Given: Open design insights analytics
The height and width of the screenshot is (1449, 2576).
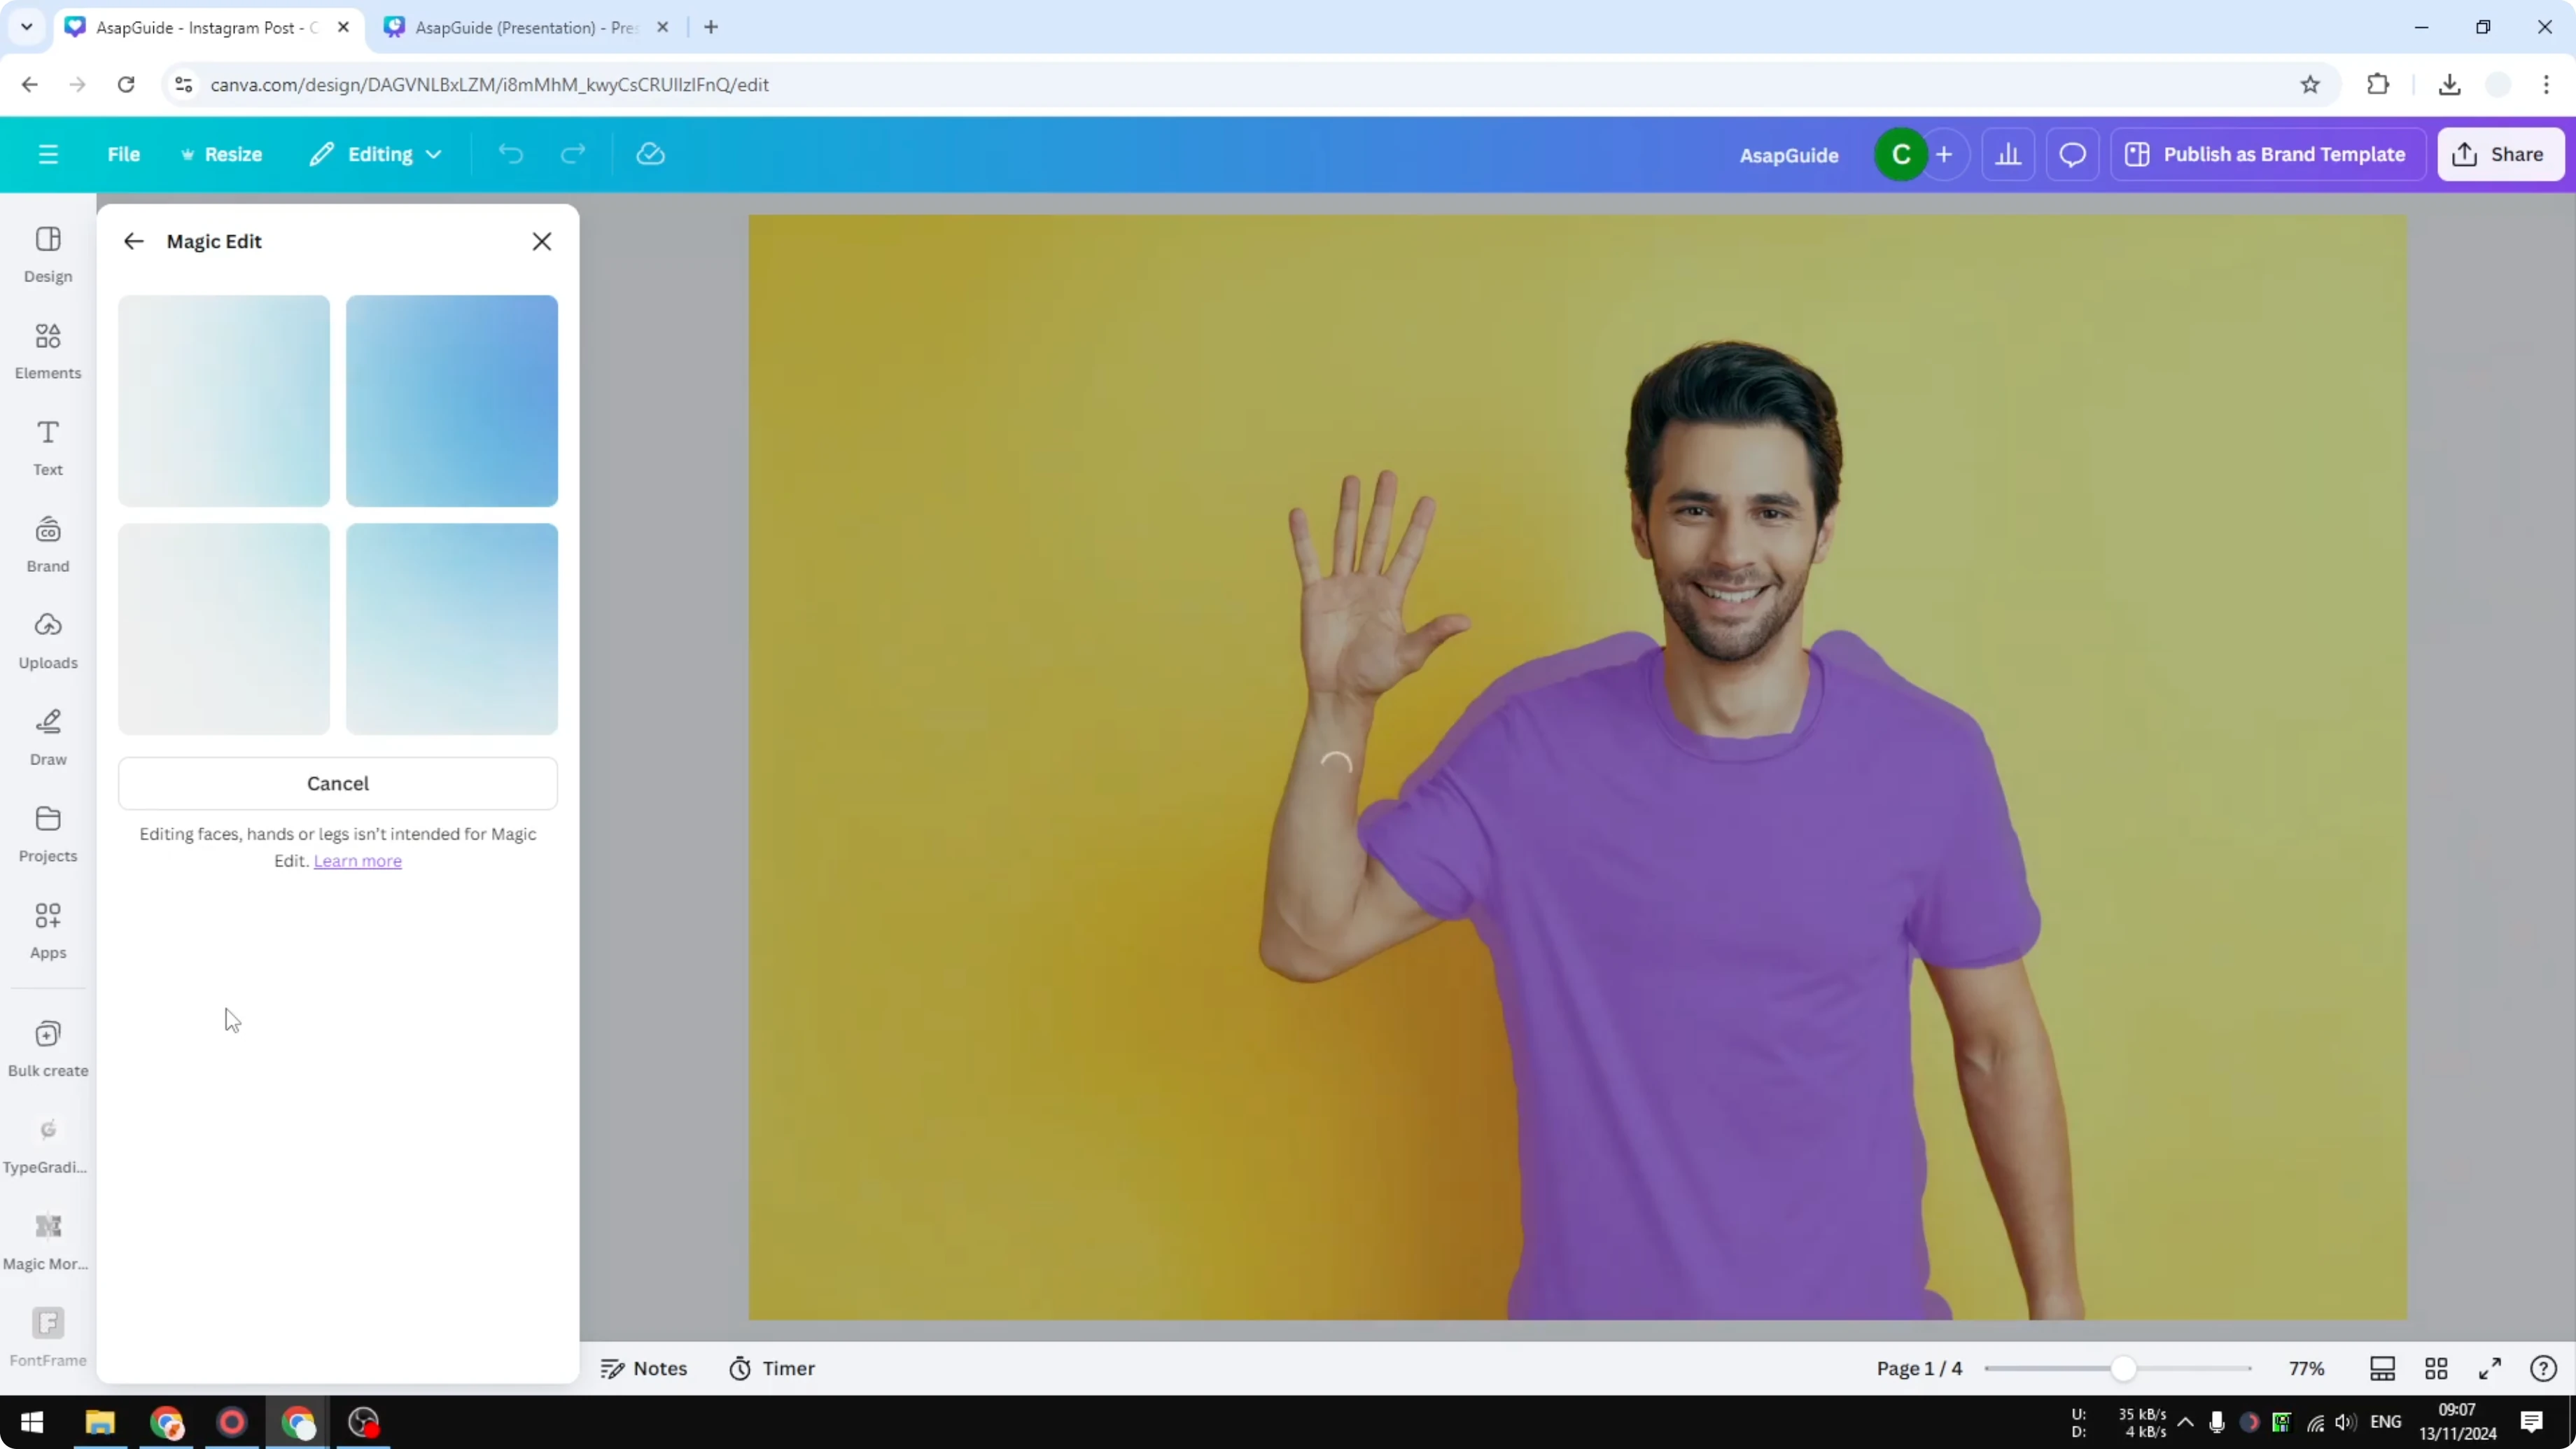Looking at the screenshot, I should pos(2009,153).
